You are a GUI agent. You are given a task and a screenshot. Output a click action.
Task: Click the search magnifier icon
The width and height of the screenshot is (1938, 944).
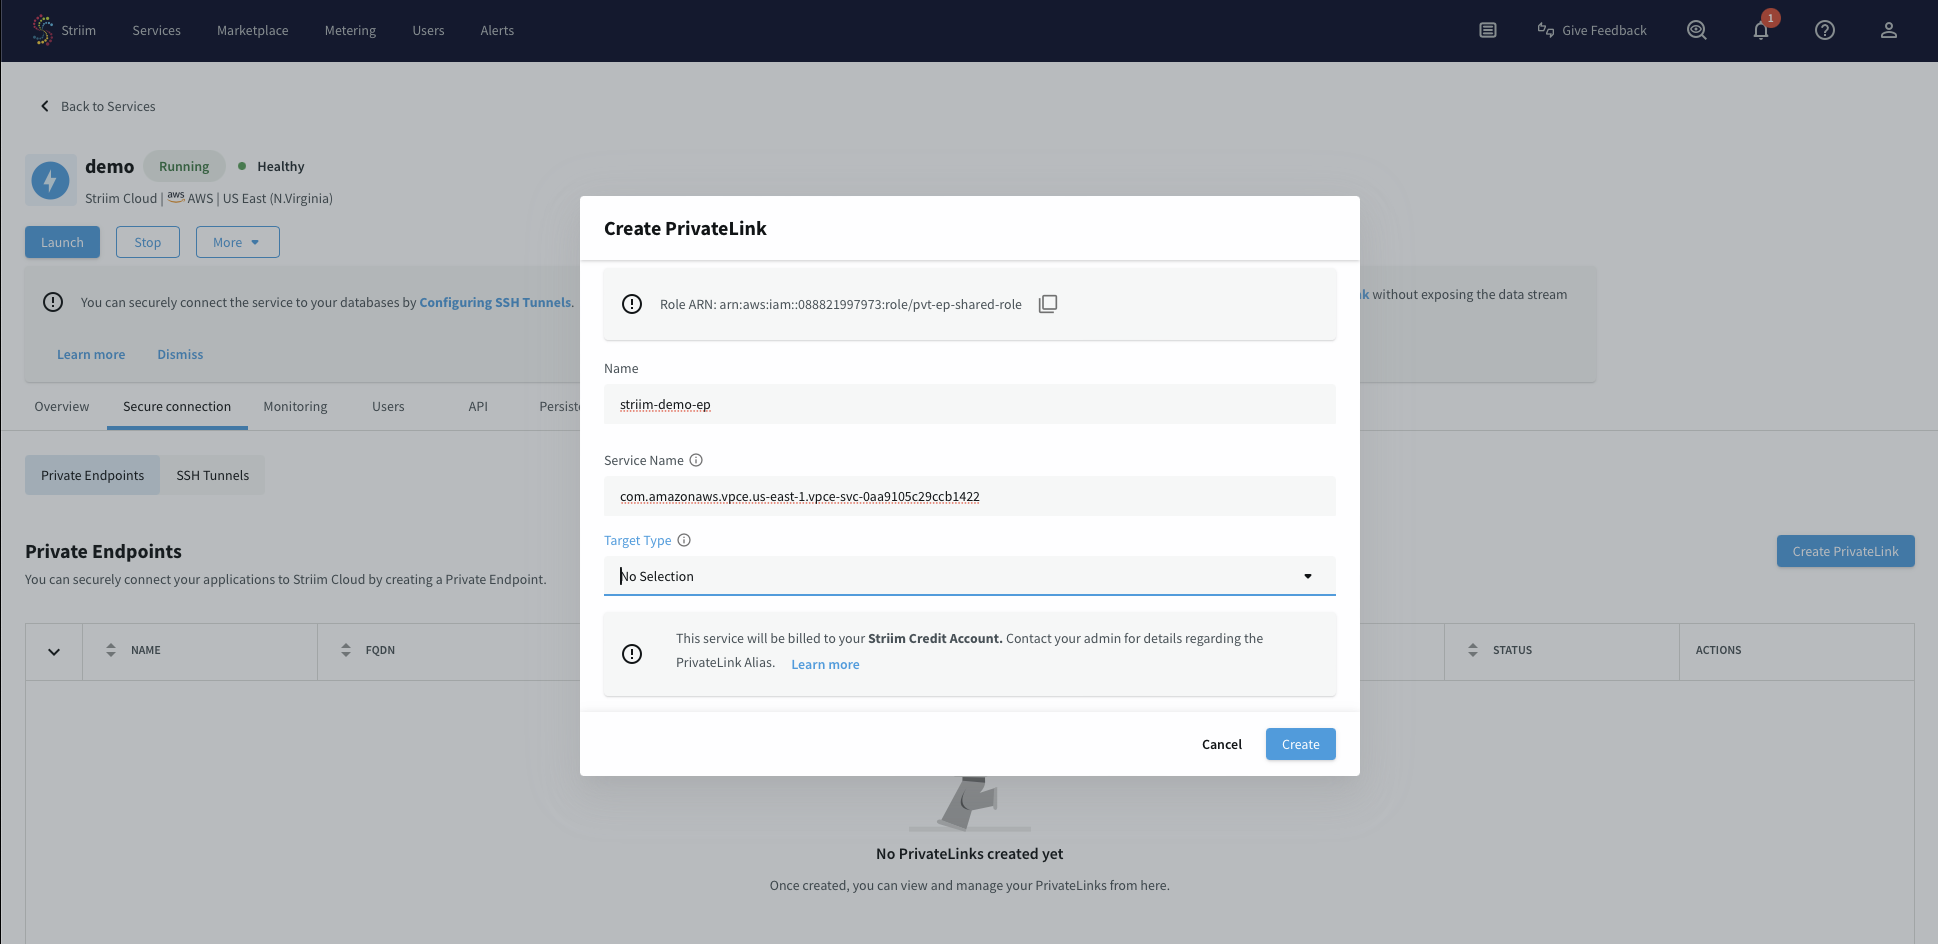point(1696,30)
